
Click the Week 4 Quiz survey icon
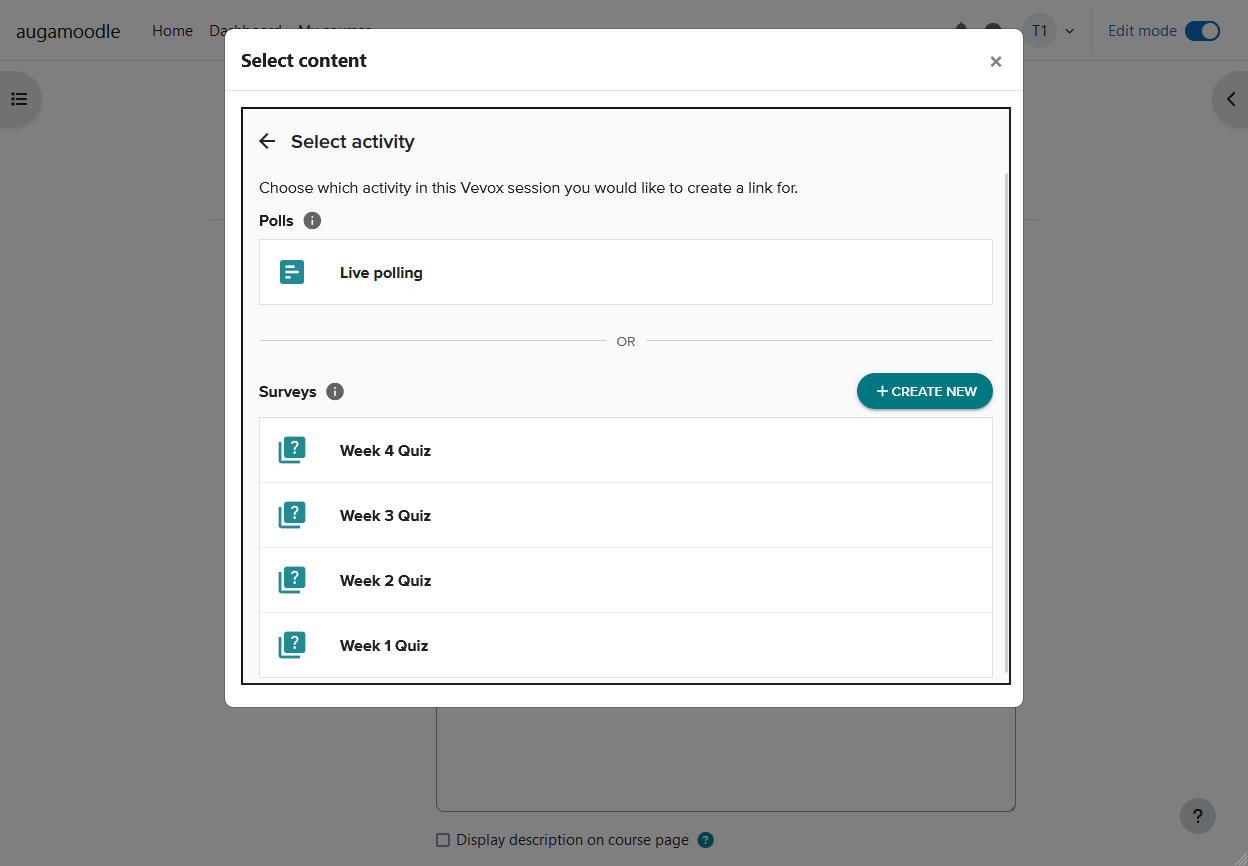coord(291,450)
